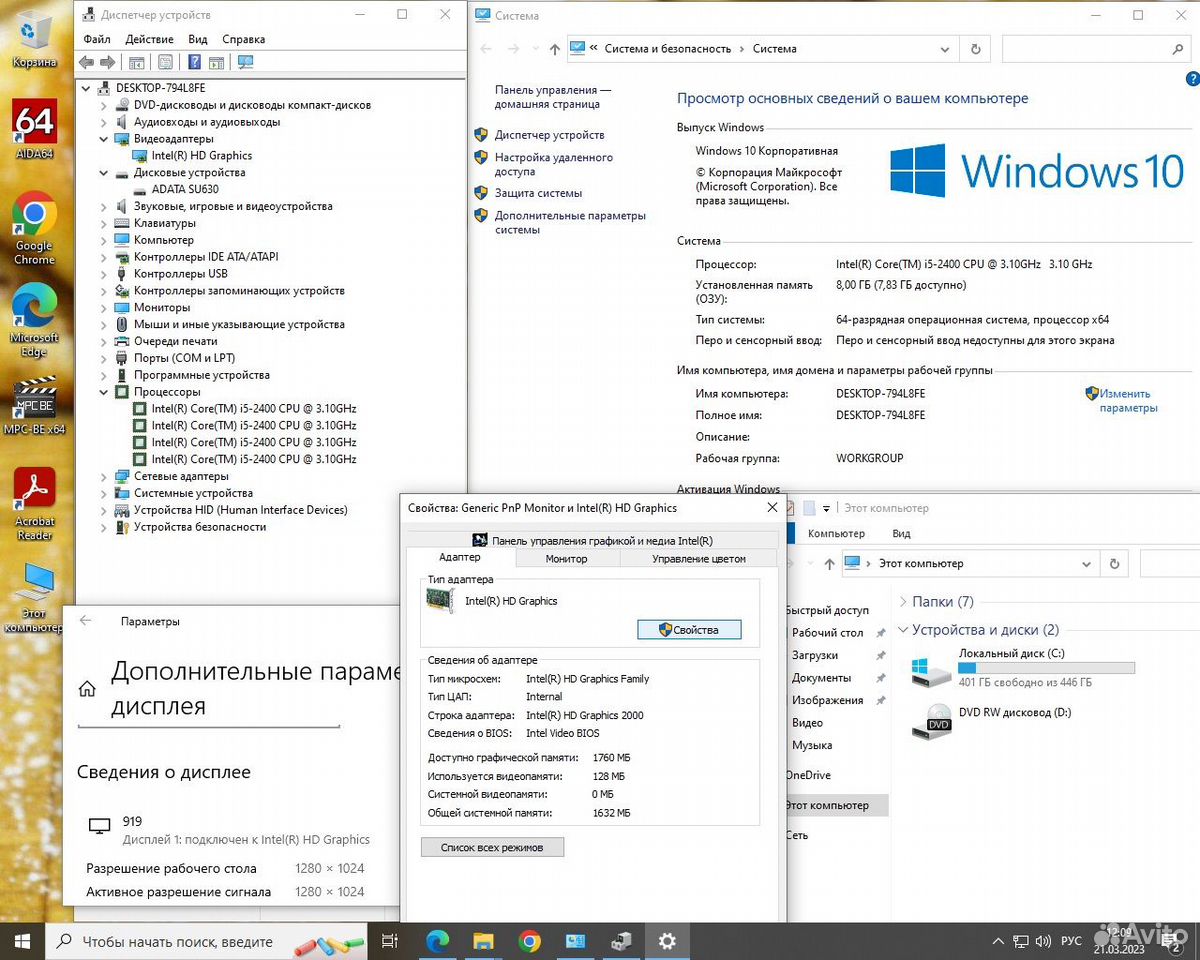The image size is (1200, 960).
Task: Click the volume speaker icon in system tray
Action: point(1042,942)
